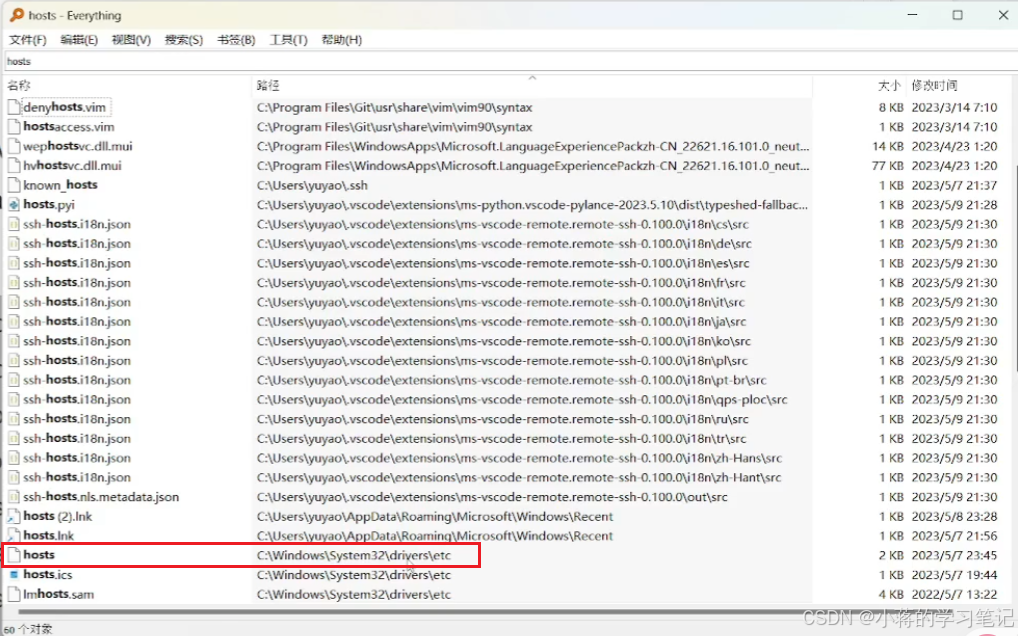Select file name hosts.lnk

point(49,535)
